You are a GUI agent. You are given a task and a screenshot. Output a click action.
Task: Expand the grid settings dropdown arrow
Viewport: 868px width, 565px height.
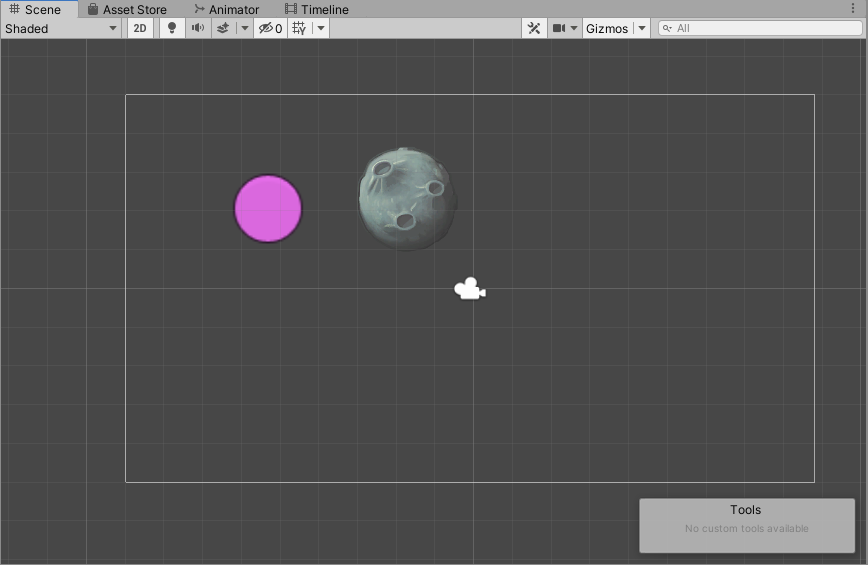point(320,28)
